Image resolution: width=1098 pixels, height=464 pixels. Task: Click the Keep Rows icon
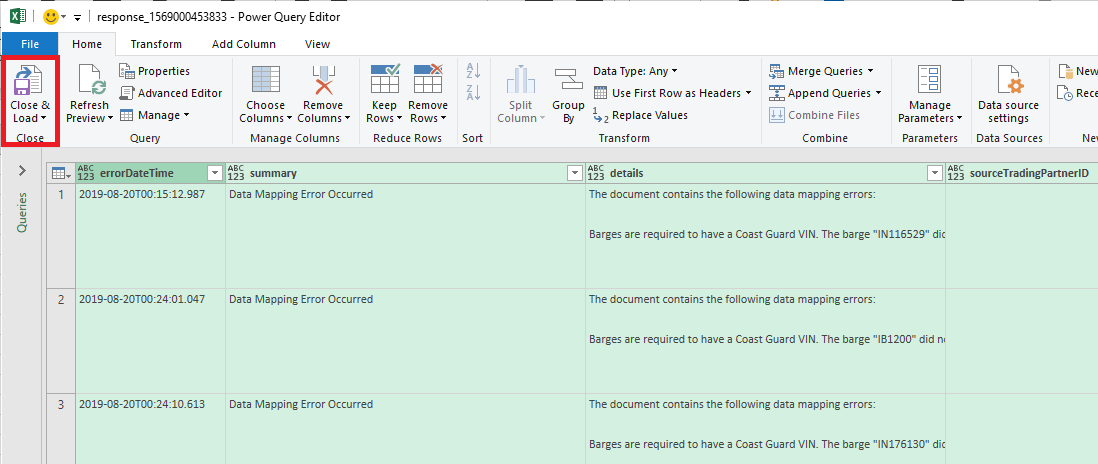[384, 78]
